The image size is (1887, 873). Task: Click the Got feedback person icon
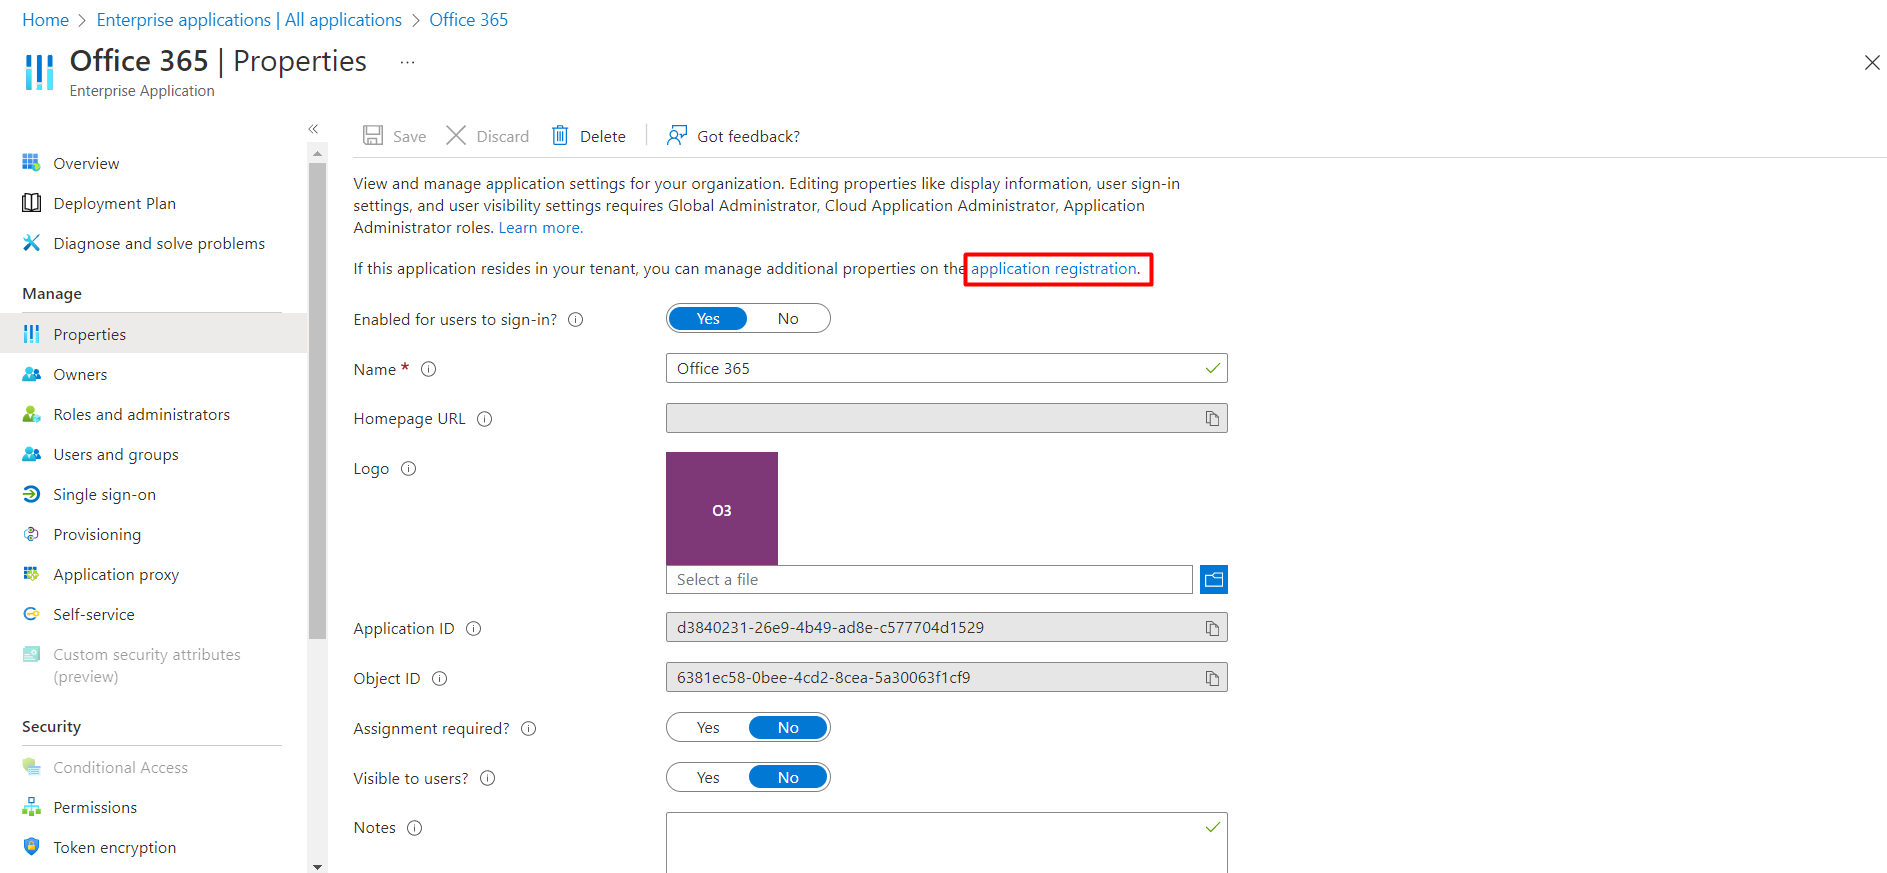(x=677, y=135)
